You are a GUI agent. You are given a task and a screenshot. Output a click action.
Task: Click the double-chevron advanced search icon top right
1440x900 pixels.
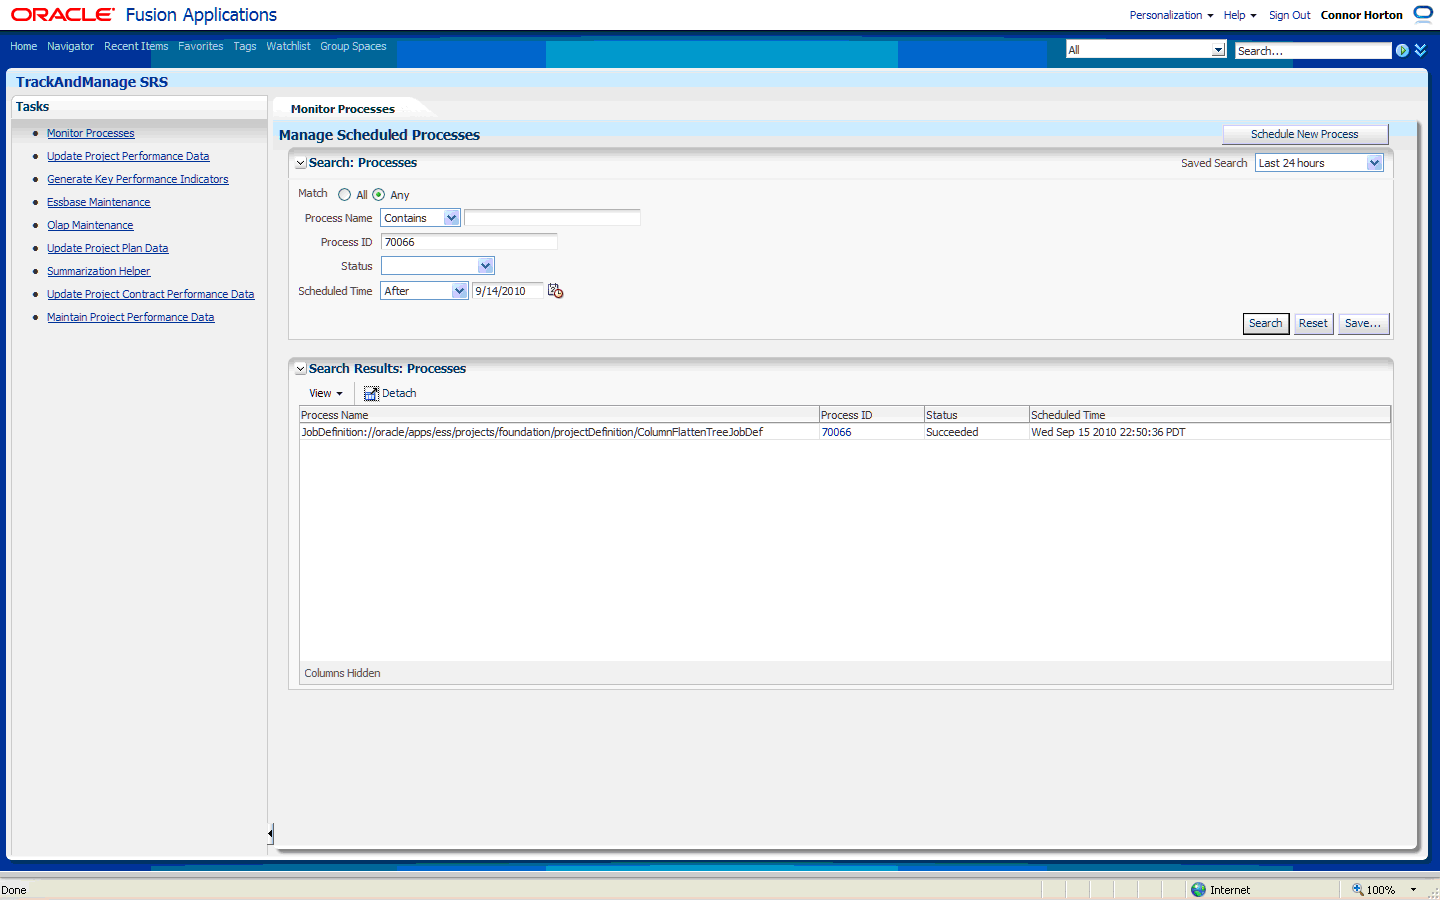tap(1419, 49)
